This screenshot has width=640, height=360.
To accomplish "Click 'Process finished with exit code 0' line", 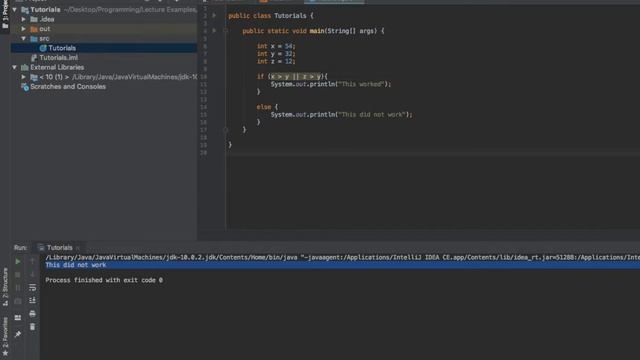I will pos(104,280).
